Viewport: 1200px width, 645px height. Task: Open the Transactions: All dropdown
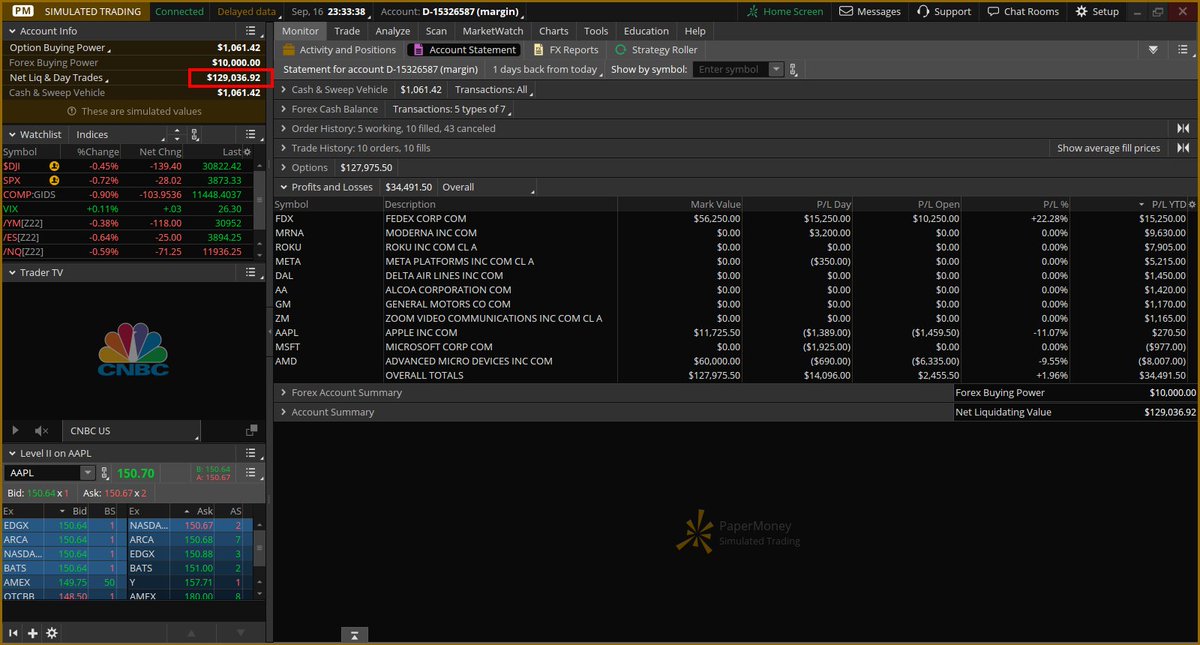pyautogui.click(x=494, y=89)
